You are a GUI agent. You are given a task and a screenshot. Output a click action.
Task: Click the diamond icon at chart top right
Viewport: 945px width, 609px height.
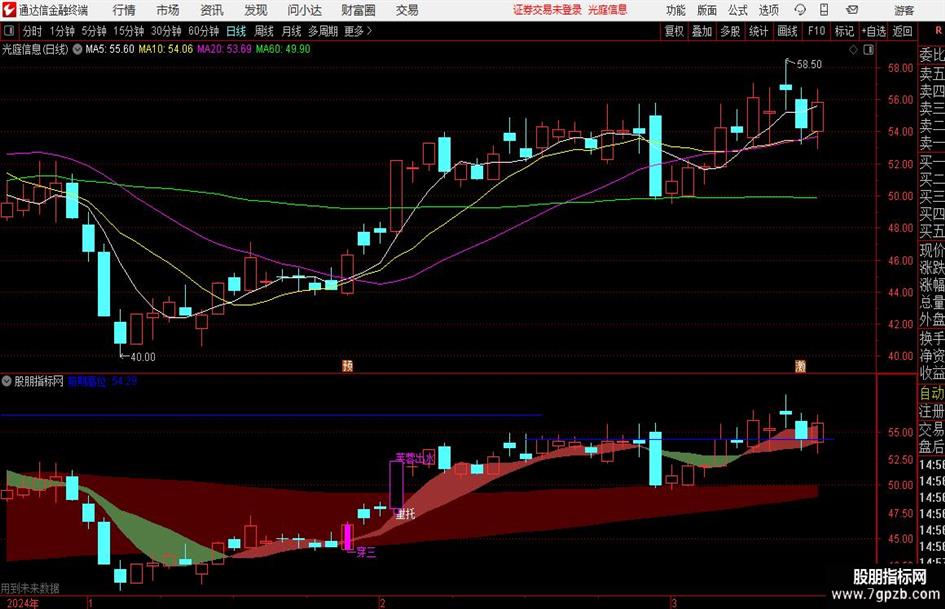(x=853, y=49)
